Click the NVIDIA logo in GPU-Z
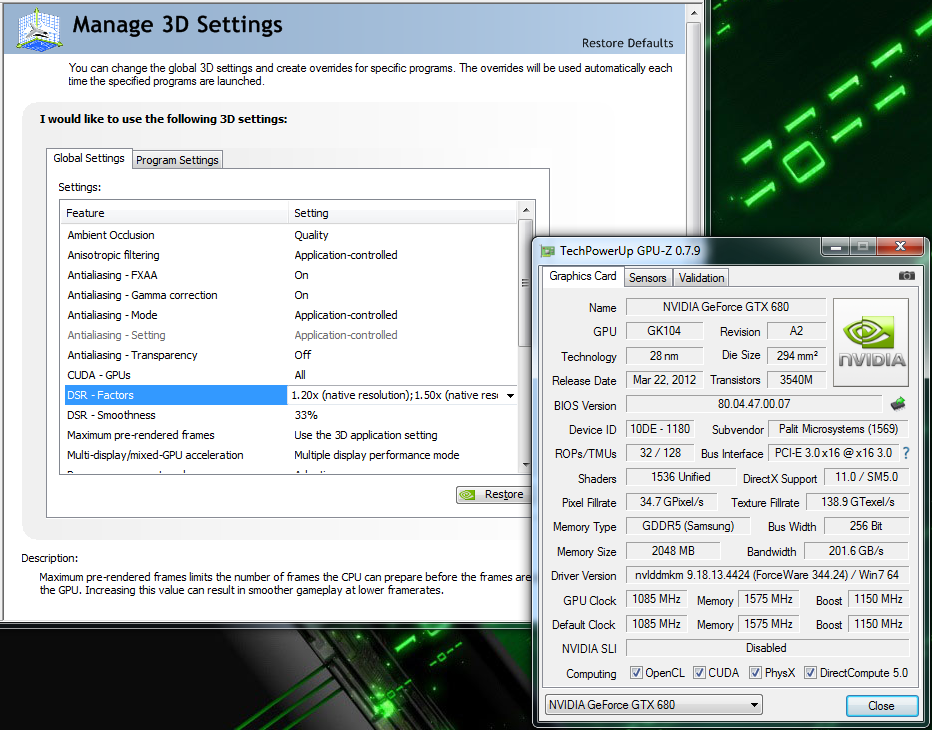The height and width of the screenshot is (730, 932). pyautogui.click(x=871, y=342)
